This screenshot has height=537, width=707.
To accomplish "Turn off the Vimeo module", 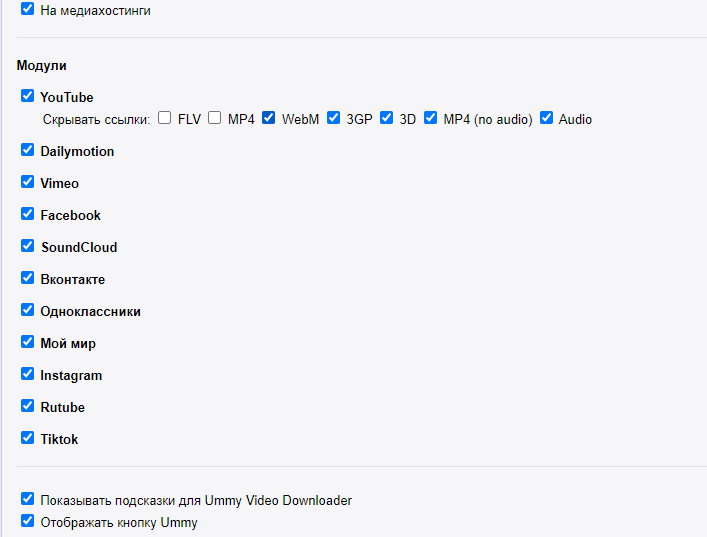I will [x=28, y=182].
